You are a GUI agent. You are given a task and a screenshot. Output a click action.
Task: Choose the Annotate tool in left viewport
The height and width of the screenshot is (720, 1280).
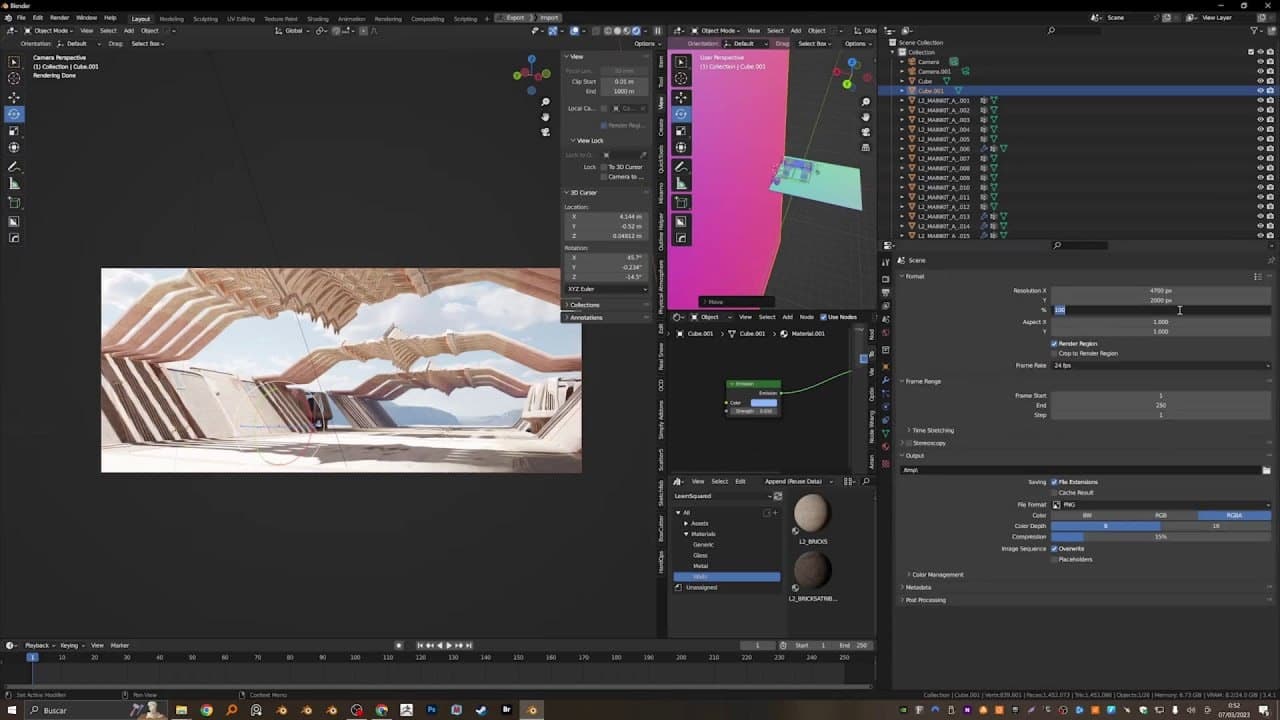coord(14,167)
